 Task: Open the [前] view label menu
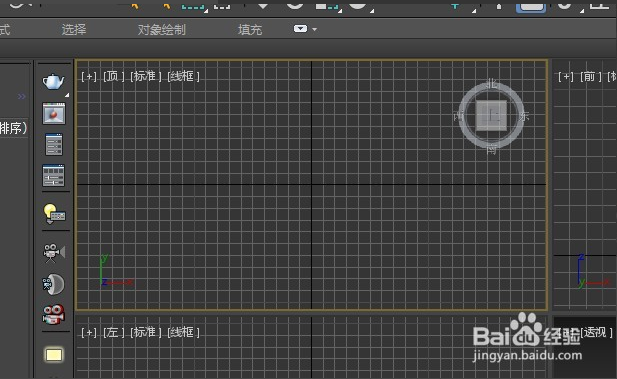591,76
